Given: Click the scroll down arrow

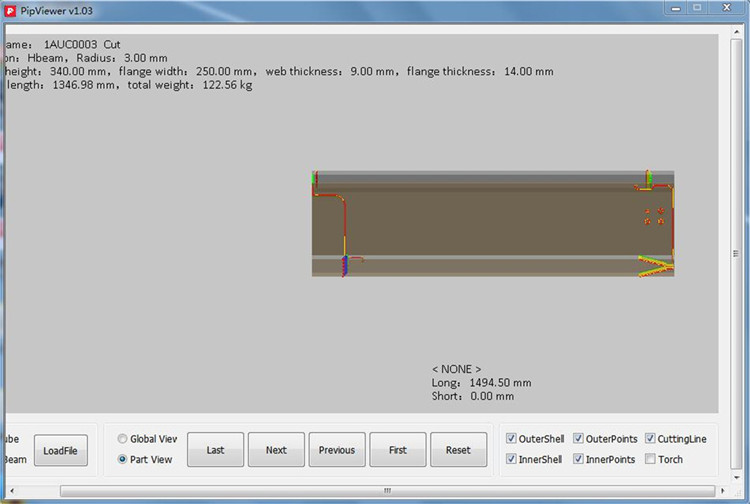Looking at the screenshot, I should tap(736, 477).
